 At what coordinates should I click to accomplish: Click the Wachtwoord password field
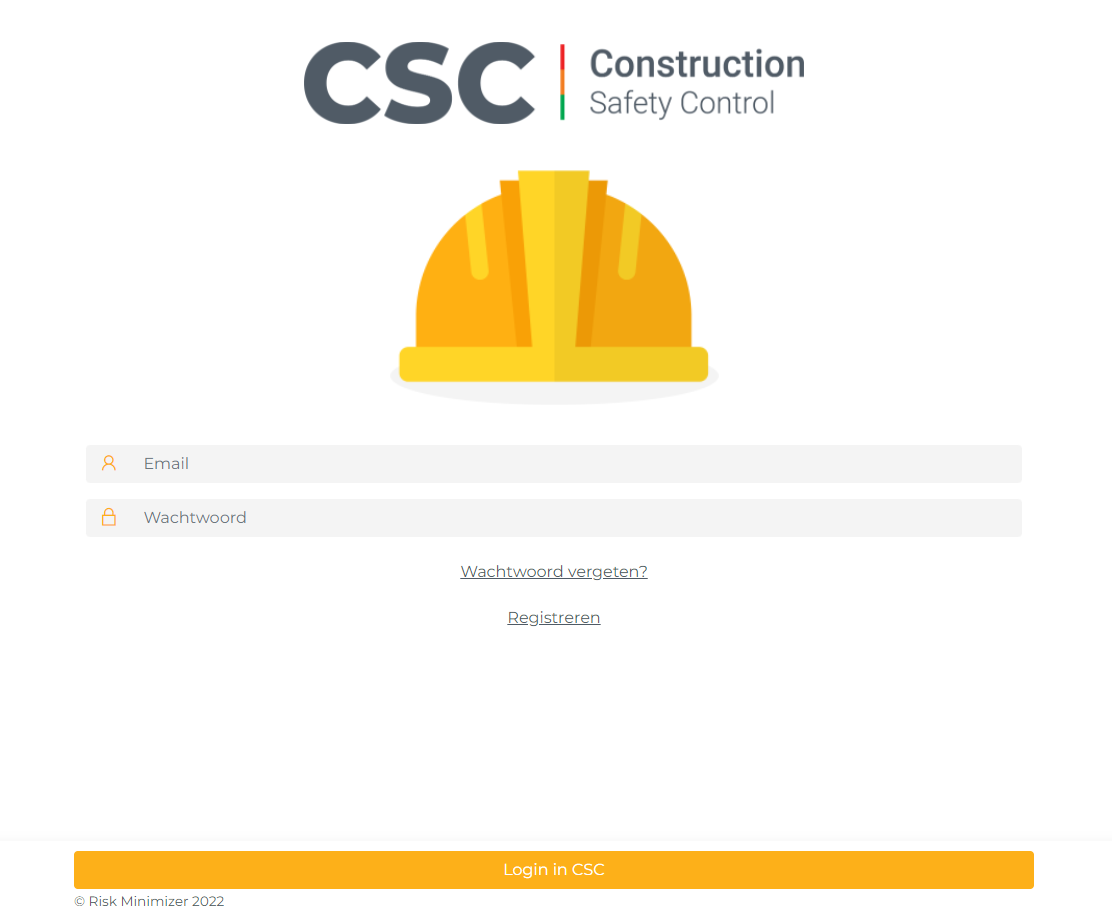[x=553, y=518]
